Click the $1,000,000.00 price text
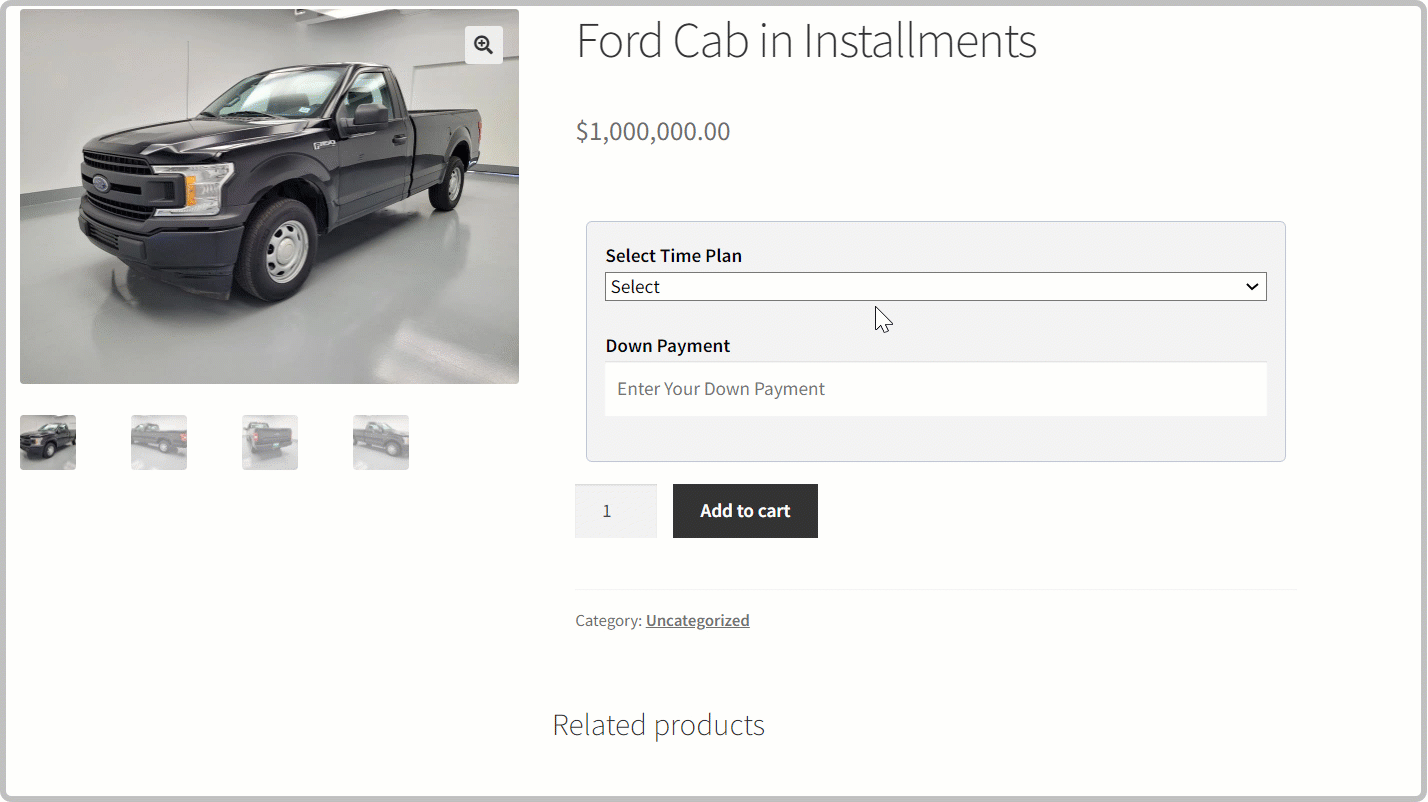Screen dimensions: 1428x802 pyautogui.click(x=653, y=131)
